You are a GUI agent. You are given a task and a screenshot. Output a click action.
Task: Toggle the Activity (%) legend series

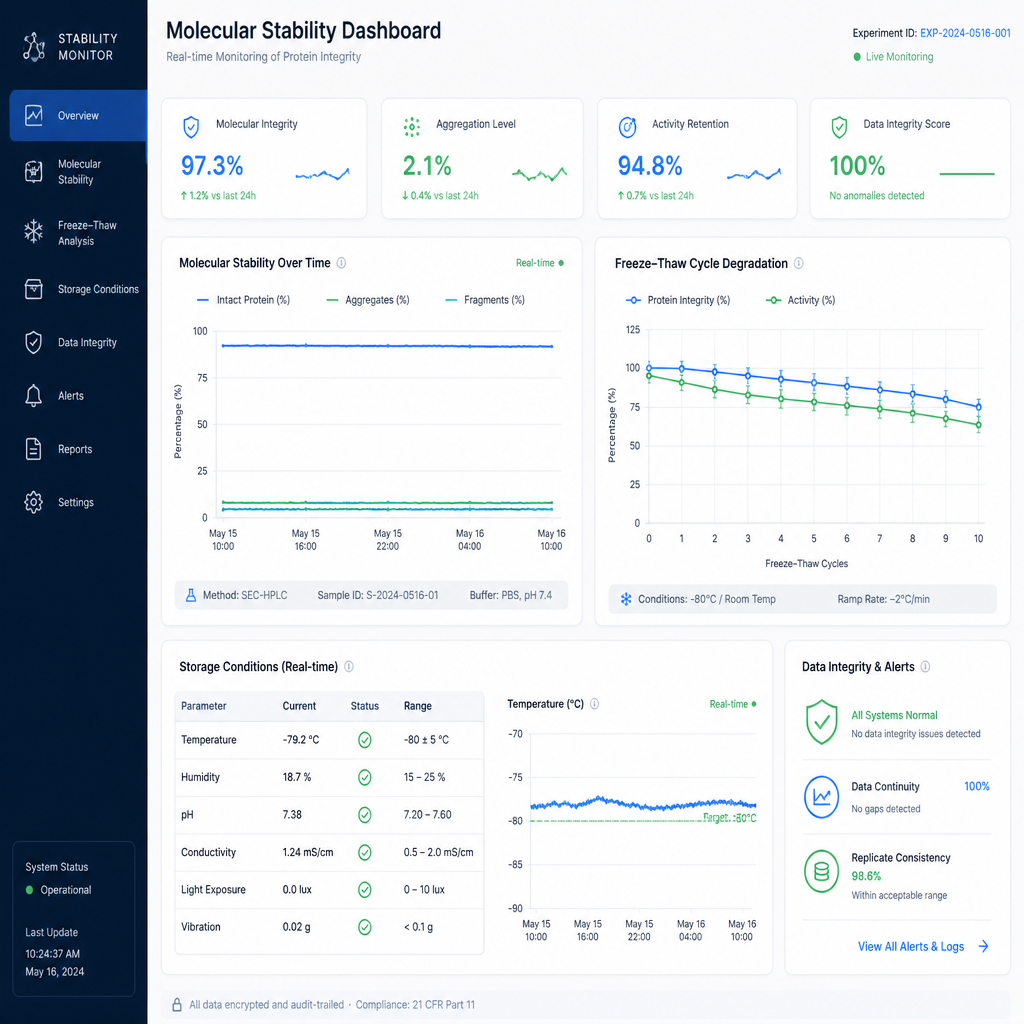pyautogui.click(x=801, y=300)
